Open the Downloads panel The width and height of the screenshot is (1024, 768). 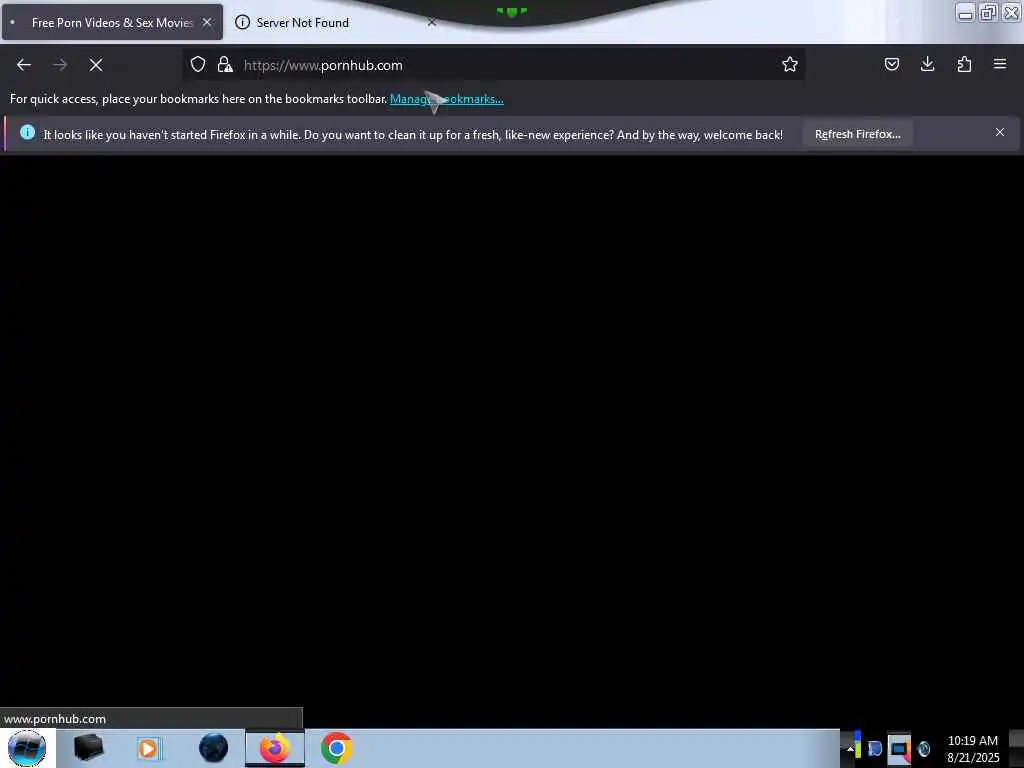point(927,64)
